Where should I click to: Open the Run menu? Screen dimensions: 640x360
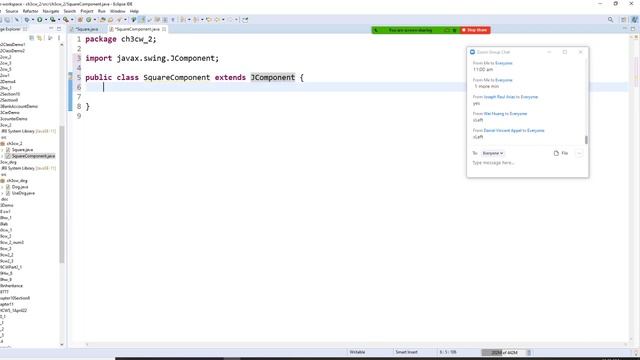click(102, 11)
